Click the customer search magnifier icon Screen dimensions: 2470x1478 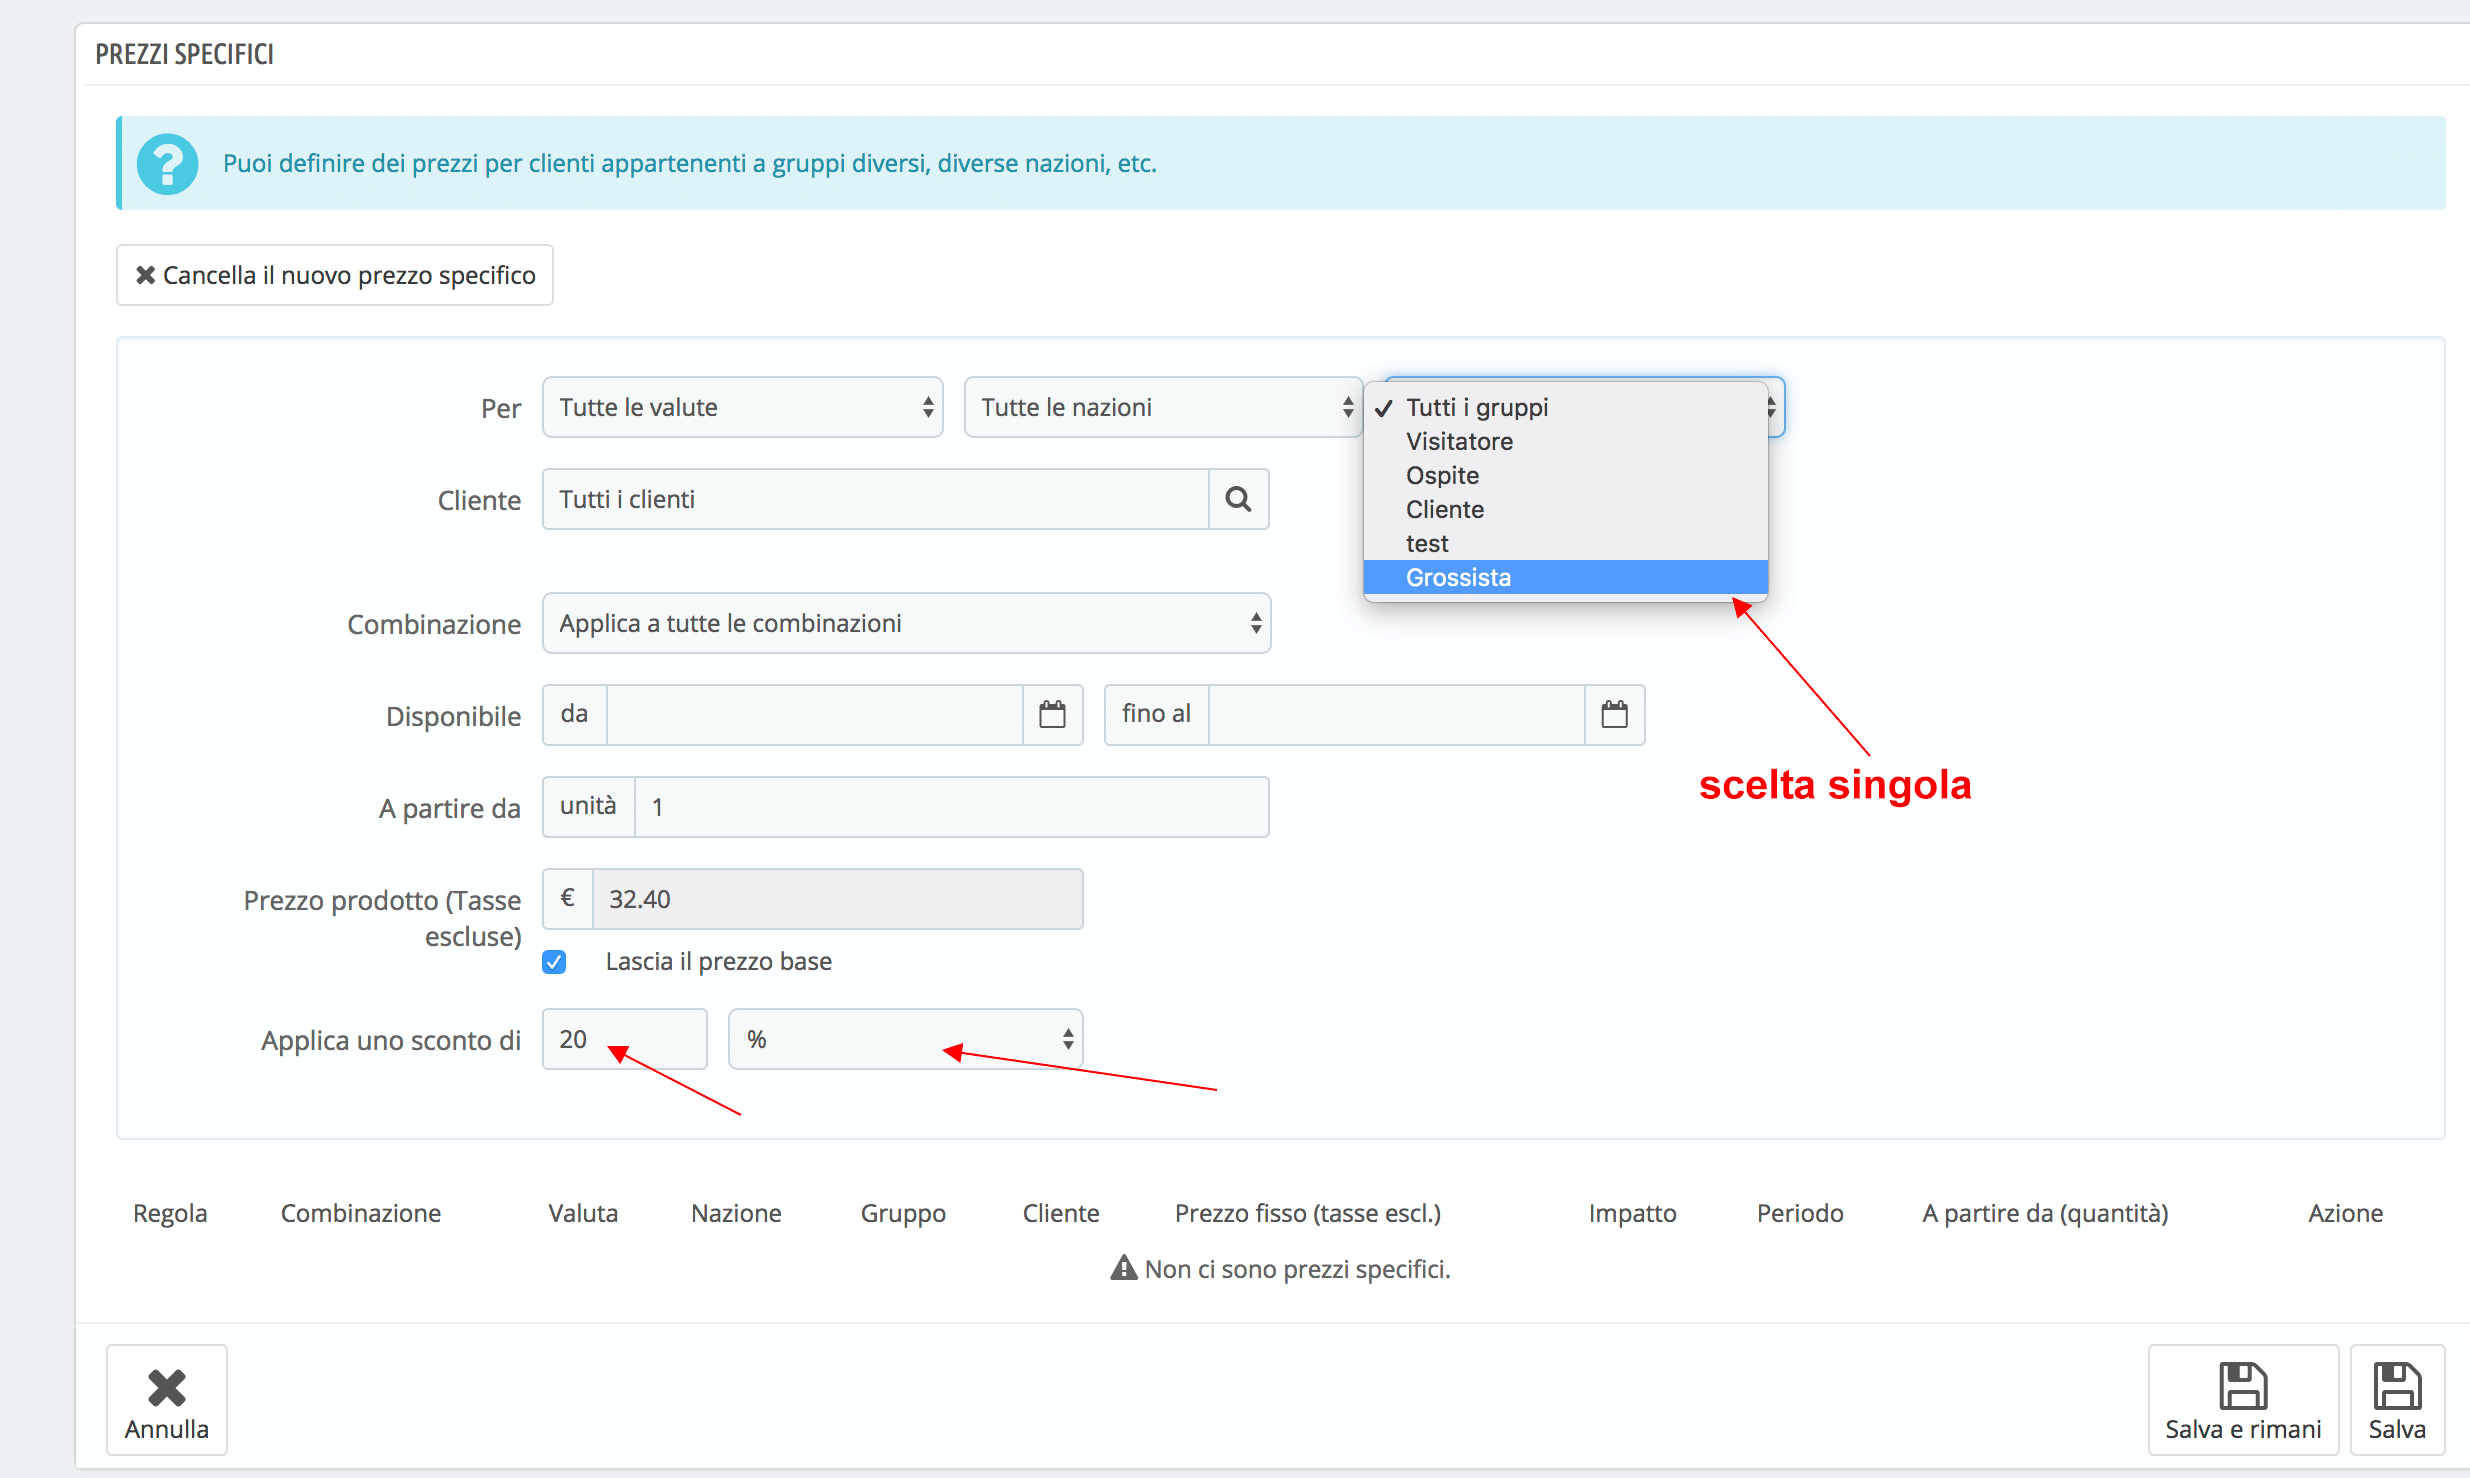pos(1238,499)
